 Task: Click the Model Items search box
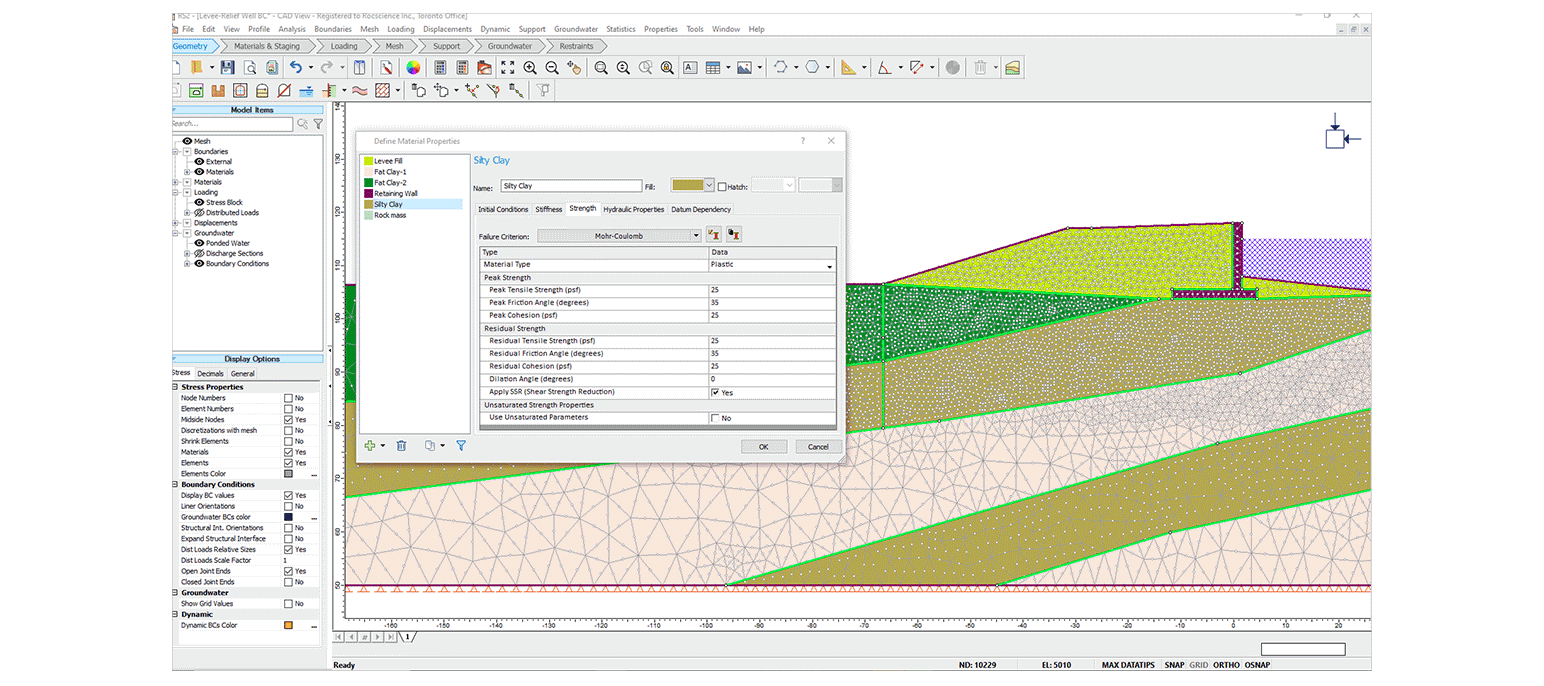232,124
